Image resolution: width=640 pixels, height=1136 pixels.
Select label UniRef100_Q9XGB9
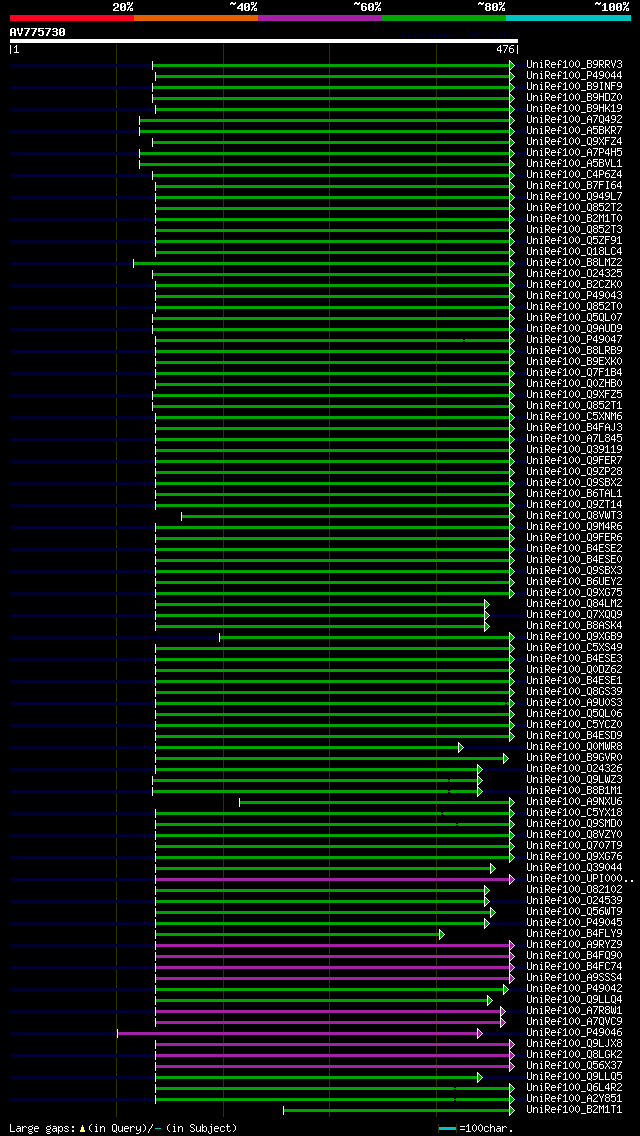pyautogui.click(x=574, y=637)
